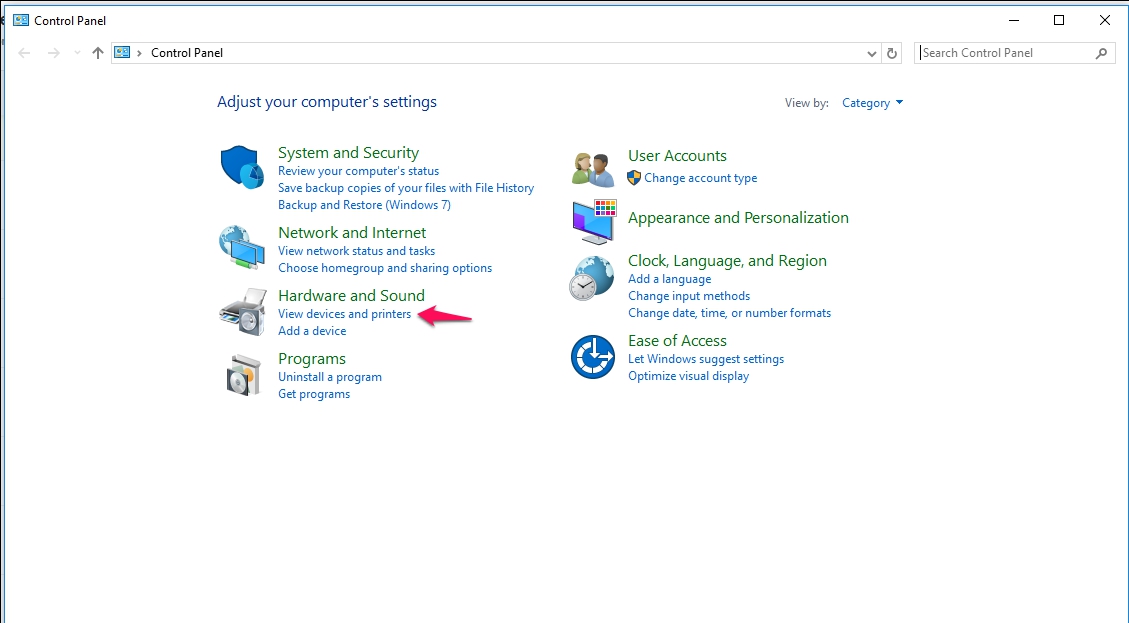
Task: Close the Control Panel window
Action: (1105, 20)
